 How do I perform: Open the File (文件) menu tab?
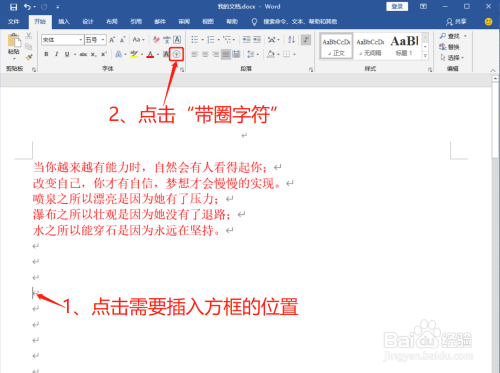pos(14,22)
